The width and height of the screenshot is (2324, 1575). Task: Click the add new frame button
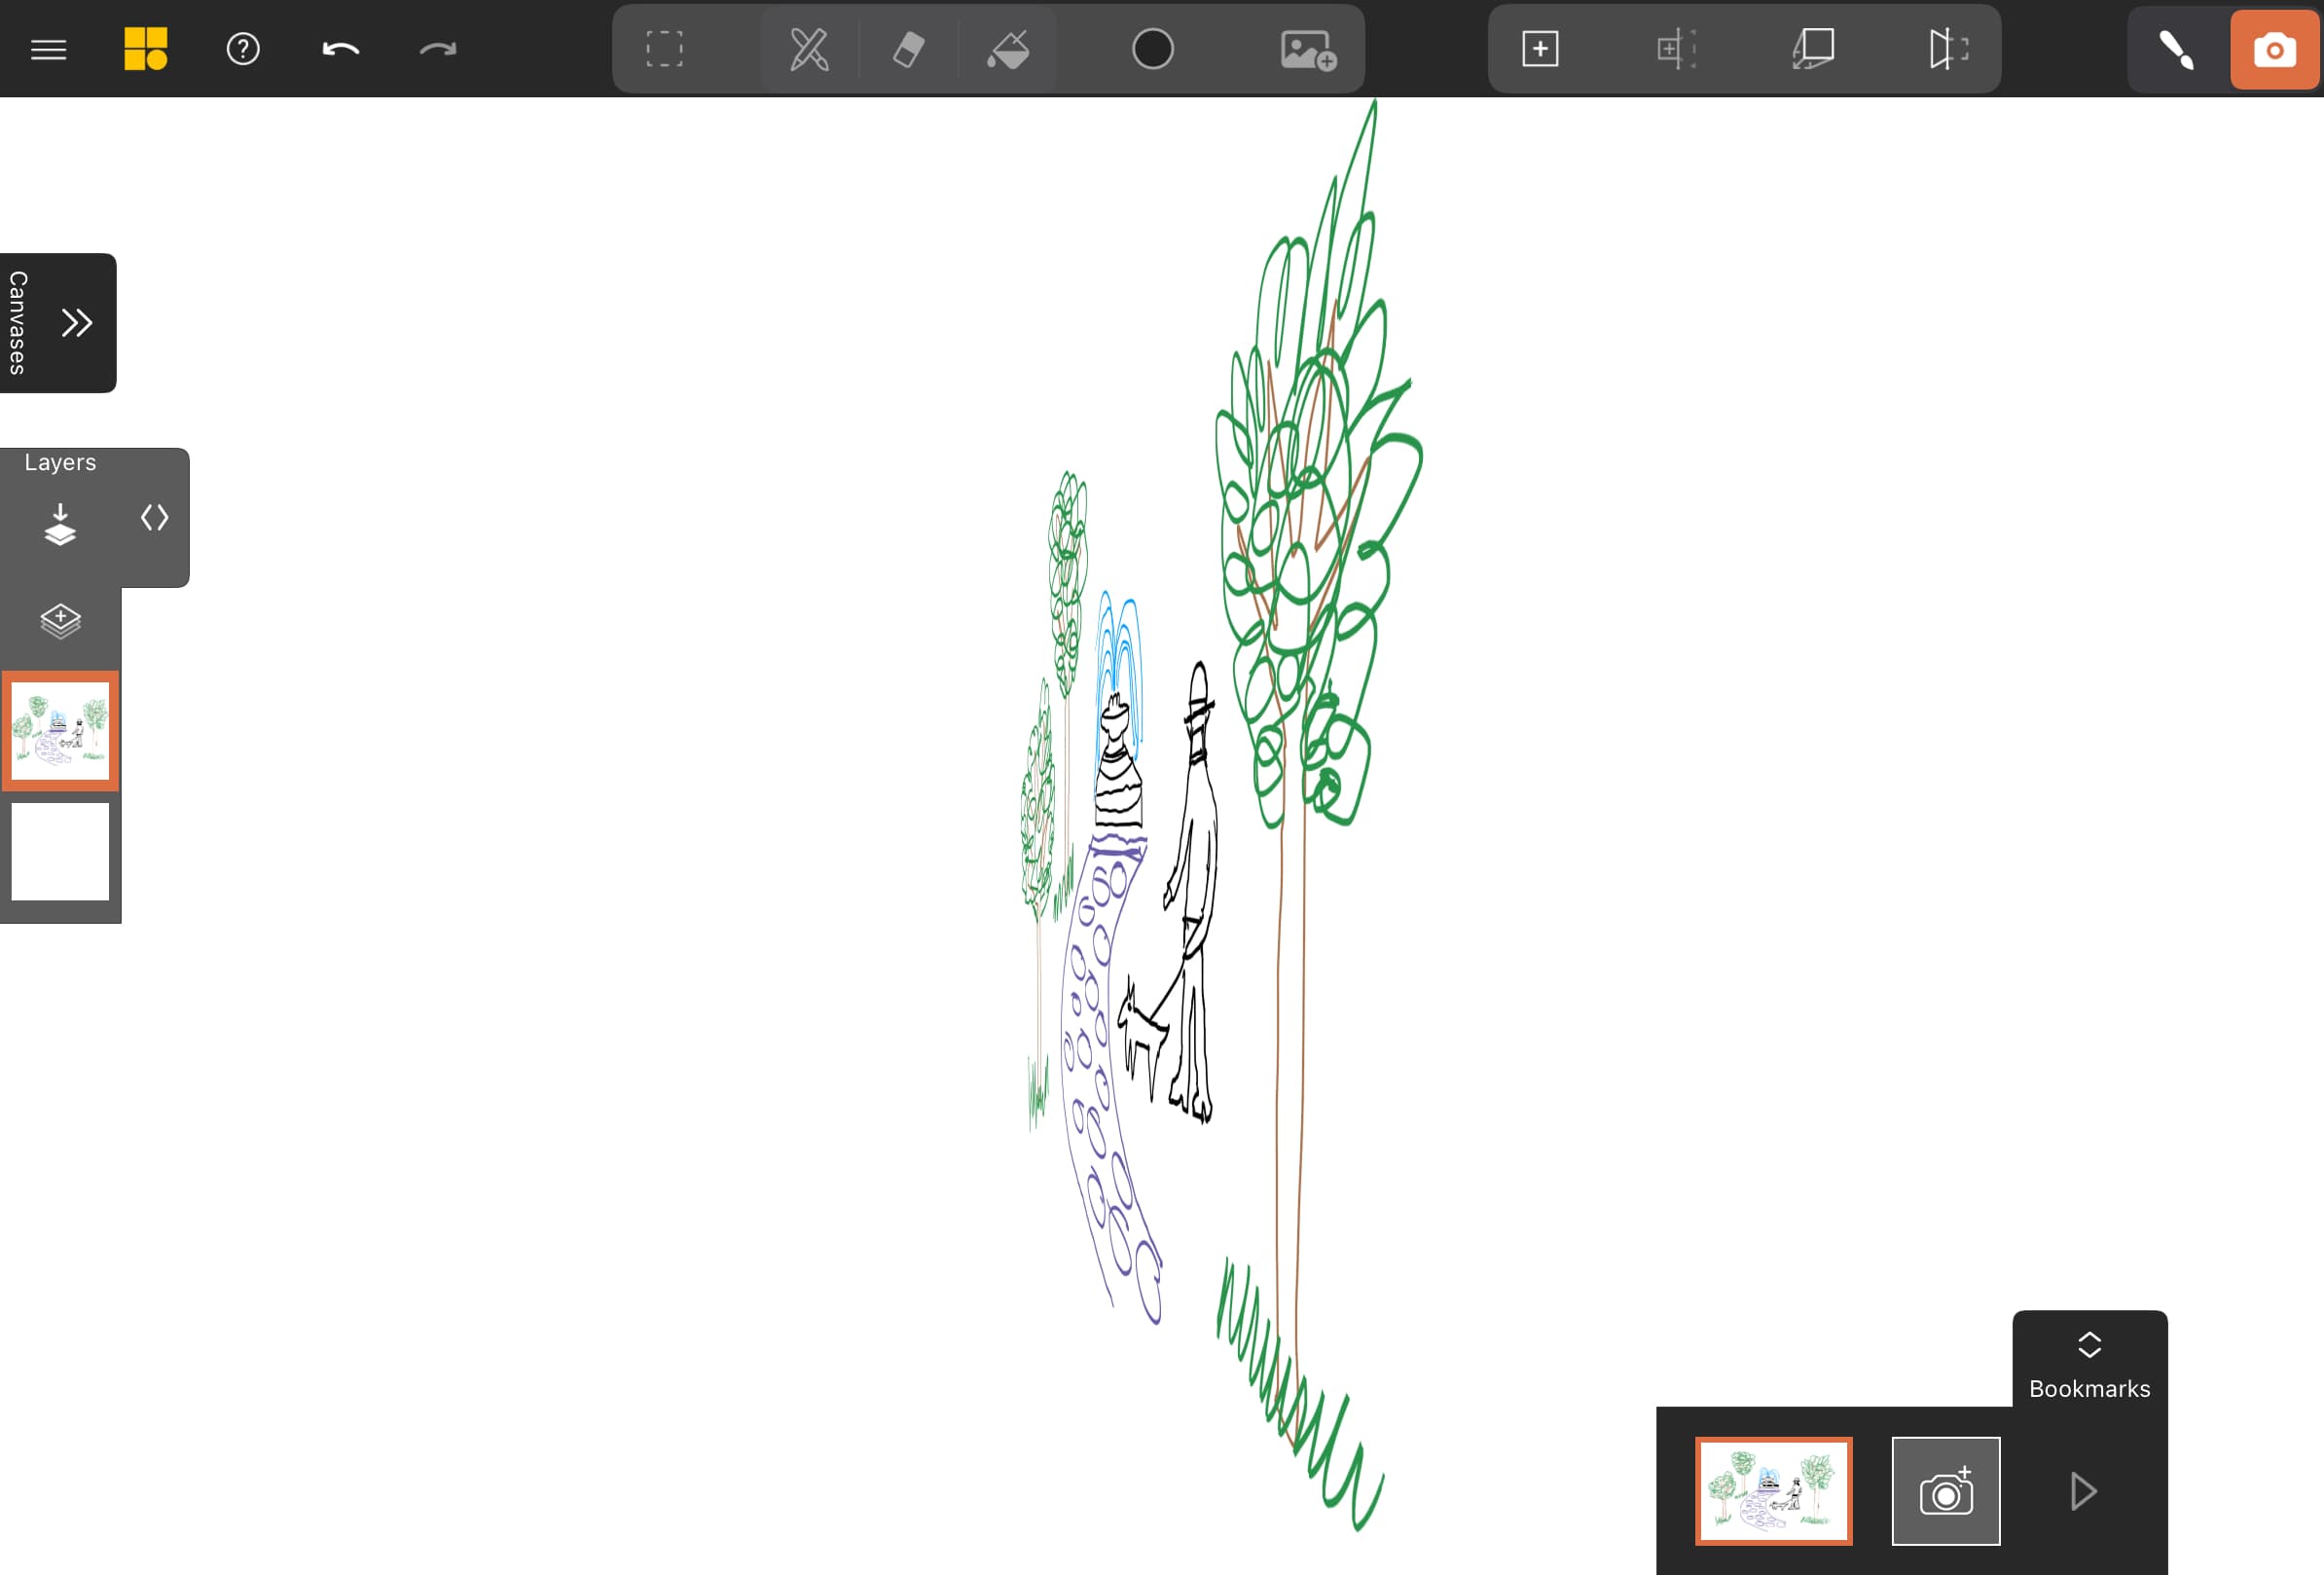pos(1541,48)
